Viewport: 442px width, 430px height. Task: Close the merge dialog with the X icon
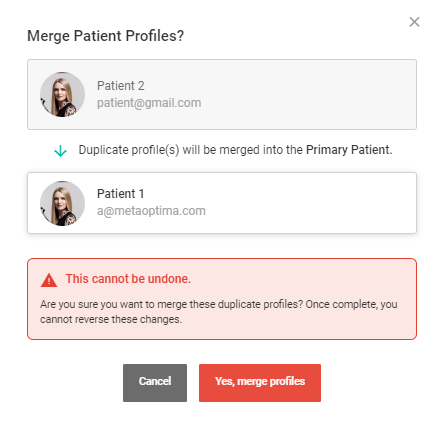point(414,22)
